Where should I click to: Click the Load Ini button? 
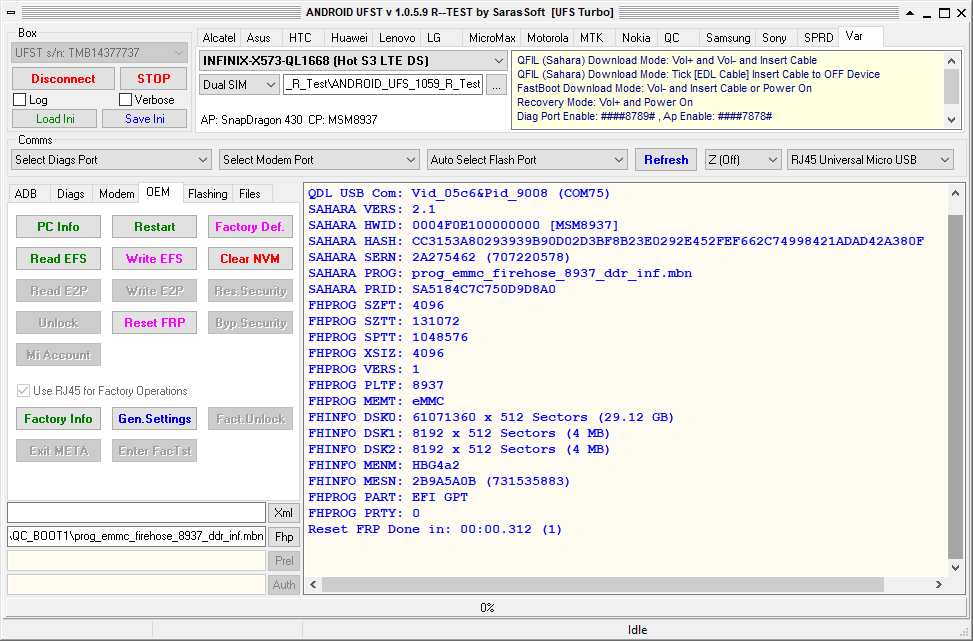(x=55, y=119)
